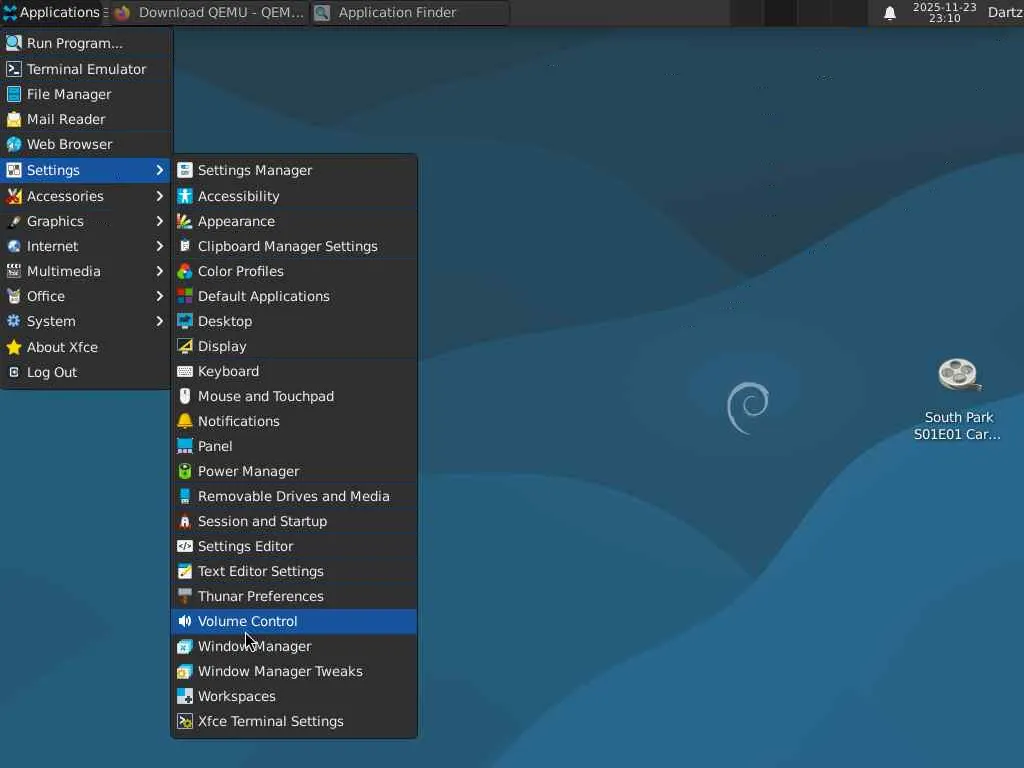Screen dimensions: 1024x768
Task: Click the Removable Drives and Media icon
Action: point(185,496)
